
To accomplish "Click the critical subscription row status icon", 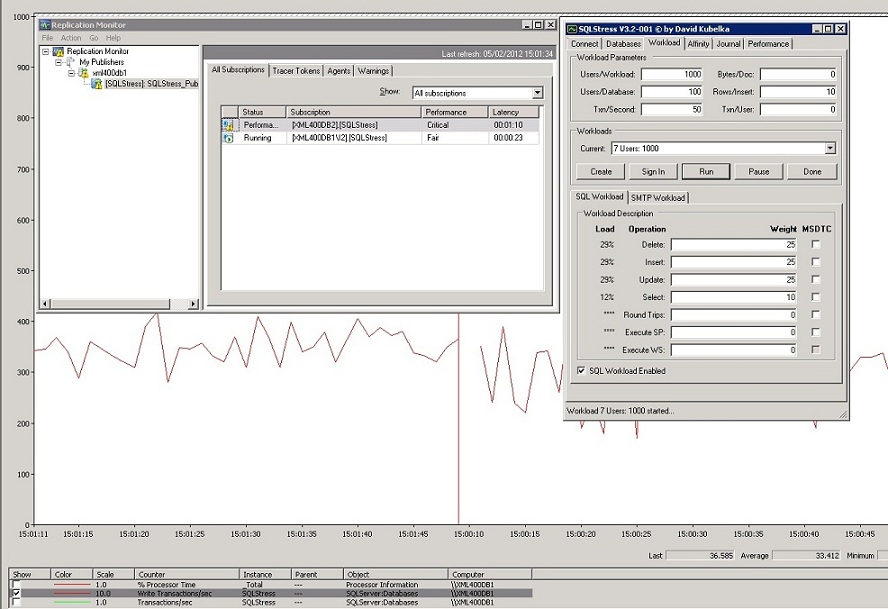I will click(228, 125).
